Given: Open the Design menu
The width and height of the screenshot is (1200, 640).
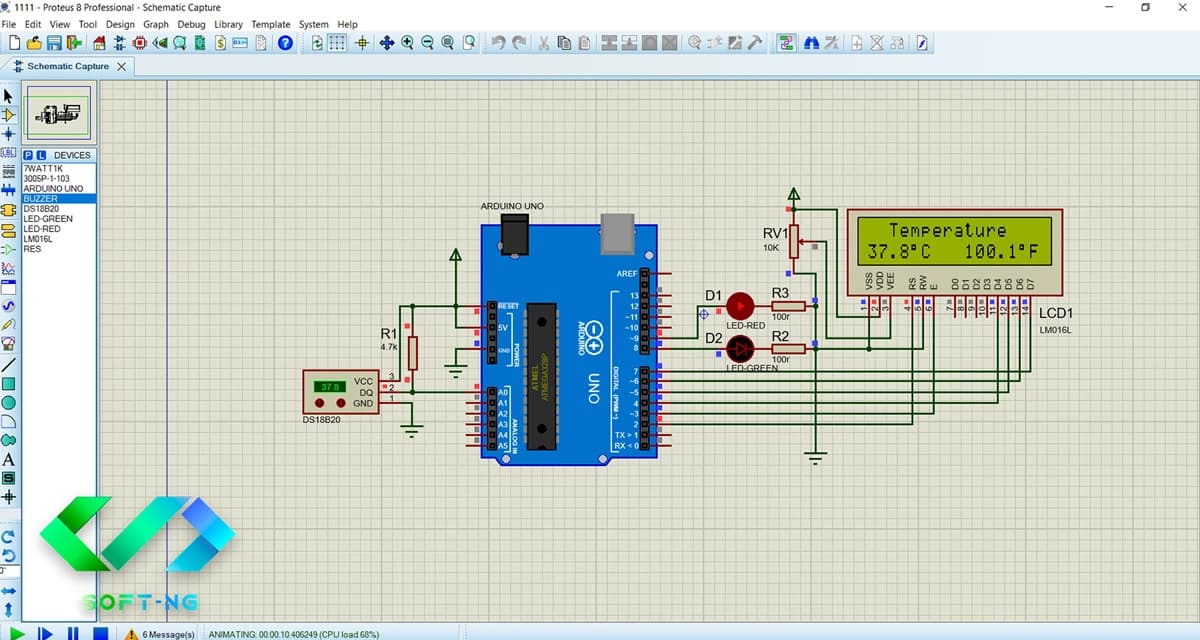Looking at the screenshot, I should (x=120, y=24).
